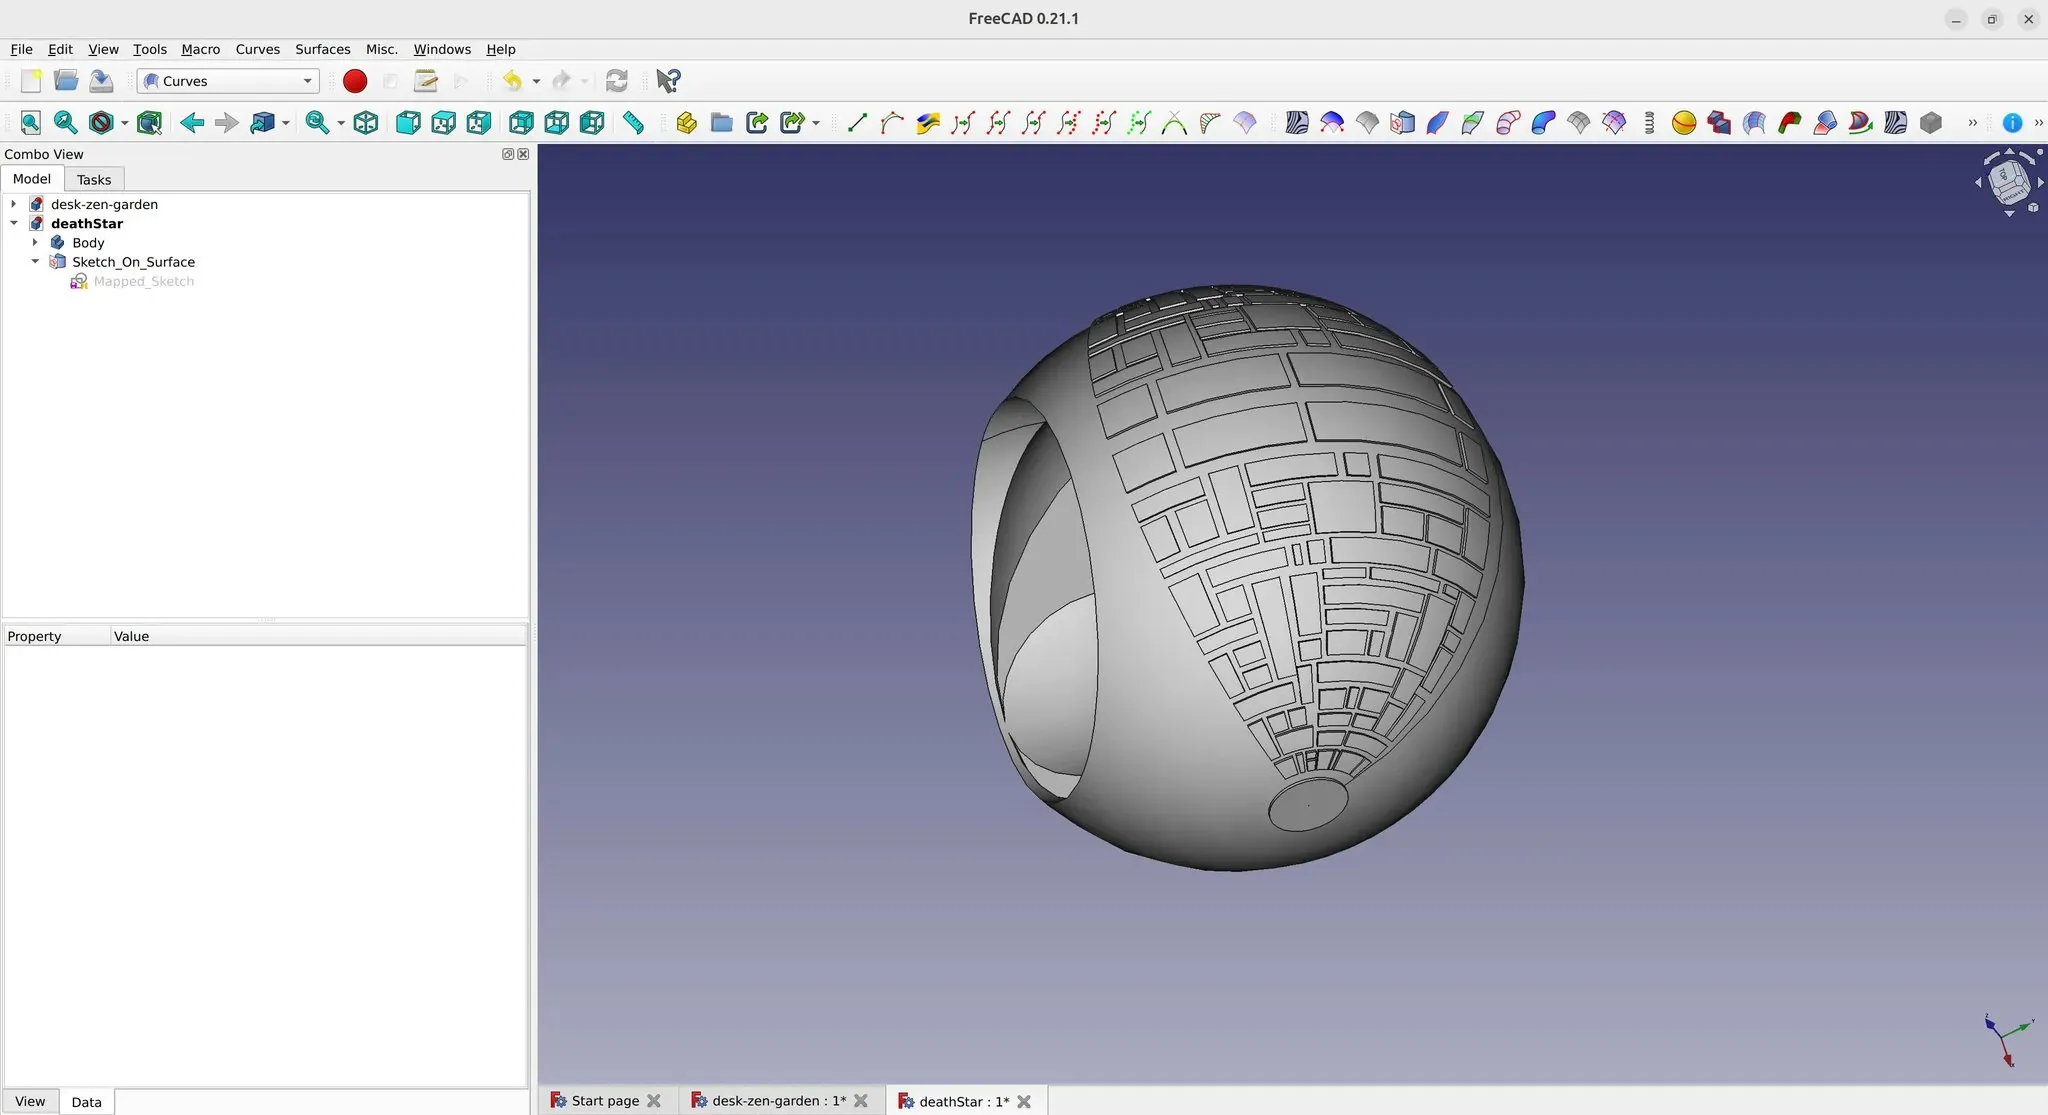2048x1115 pixels.
Task: Click the Fit All view icon
Action: [x=31, y=123]
